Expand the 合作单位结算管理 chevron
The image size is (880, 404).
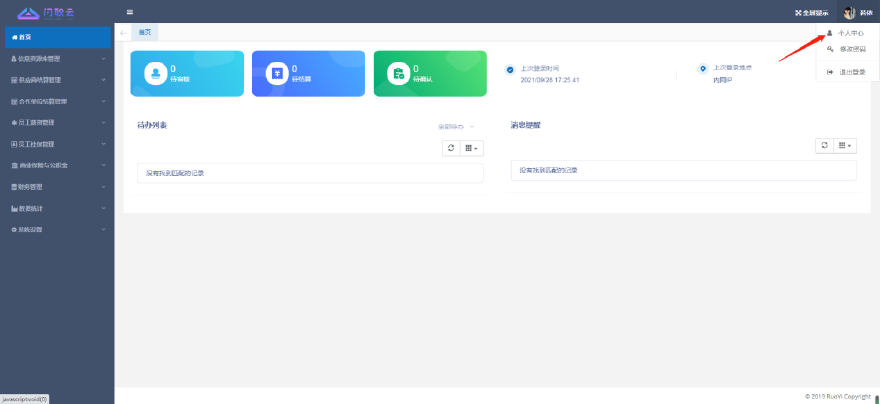pyautogui.click(x=103, y=102)
